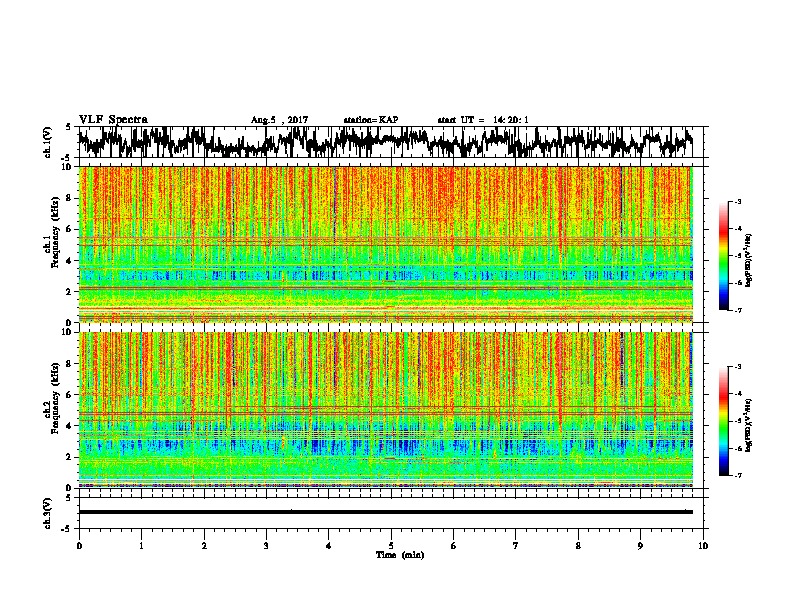The image size is (792, 612).
Task: Click time axis tick label "3"
Action: pos(266,546)
